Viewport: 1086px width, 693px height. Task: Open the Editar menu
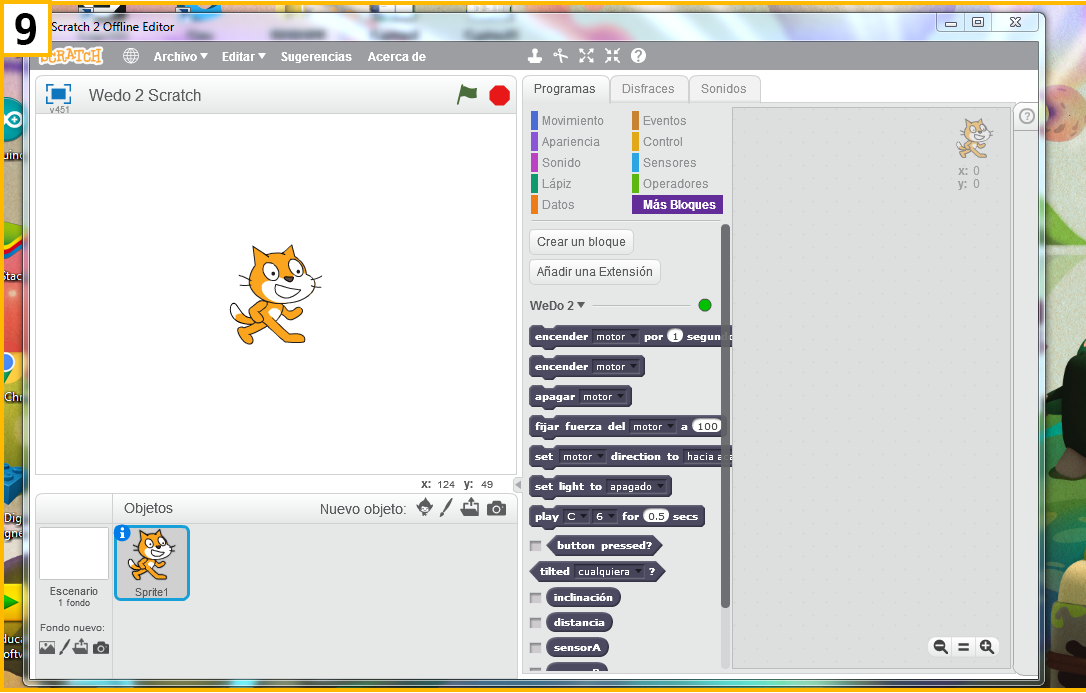(x=243, y=57)
